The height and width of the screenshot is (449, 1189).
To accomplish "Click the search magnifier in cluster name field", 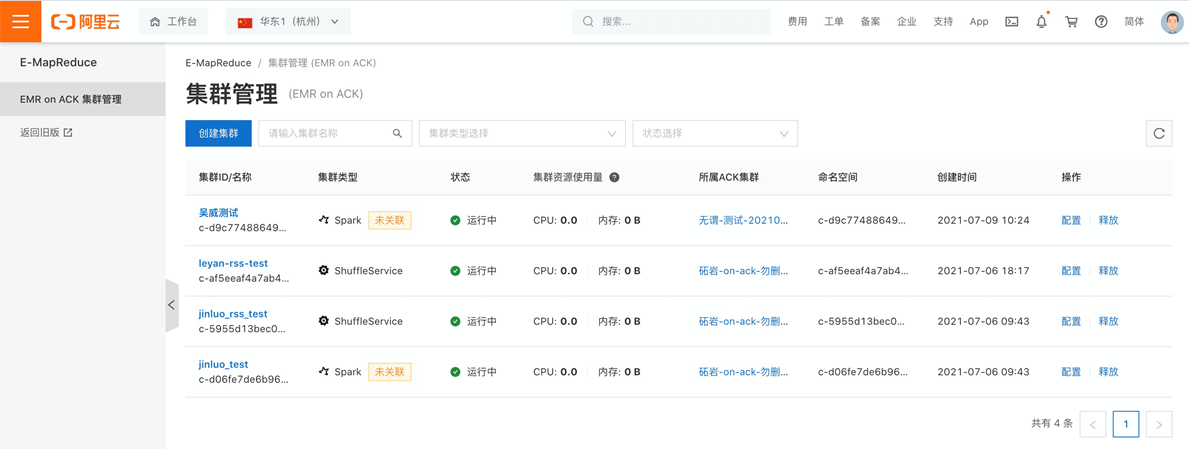I will pyautogui.click(x=397, y=133).
